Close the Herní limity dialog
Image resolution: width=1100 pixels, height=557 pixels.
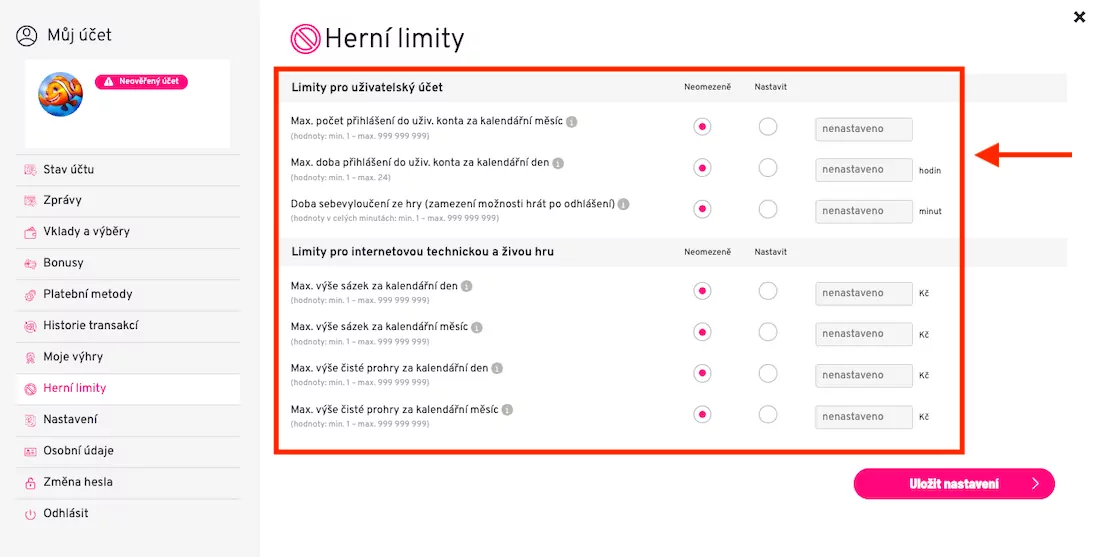1079,17
